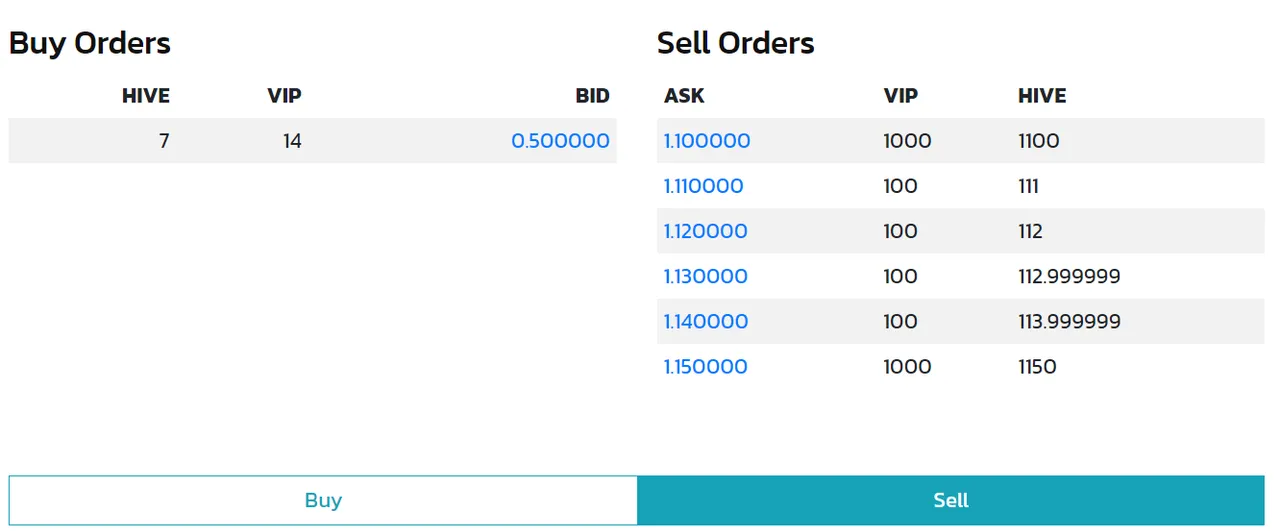This screenshot has height=531, width=1280.
Task: Switch to the Sell tab
Action: tap(951, 500)
